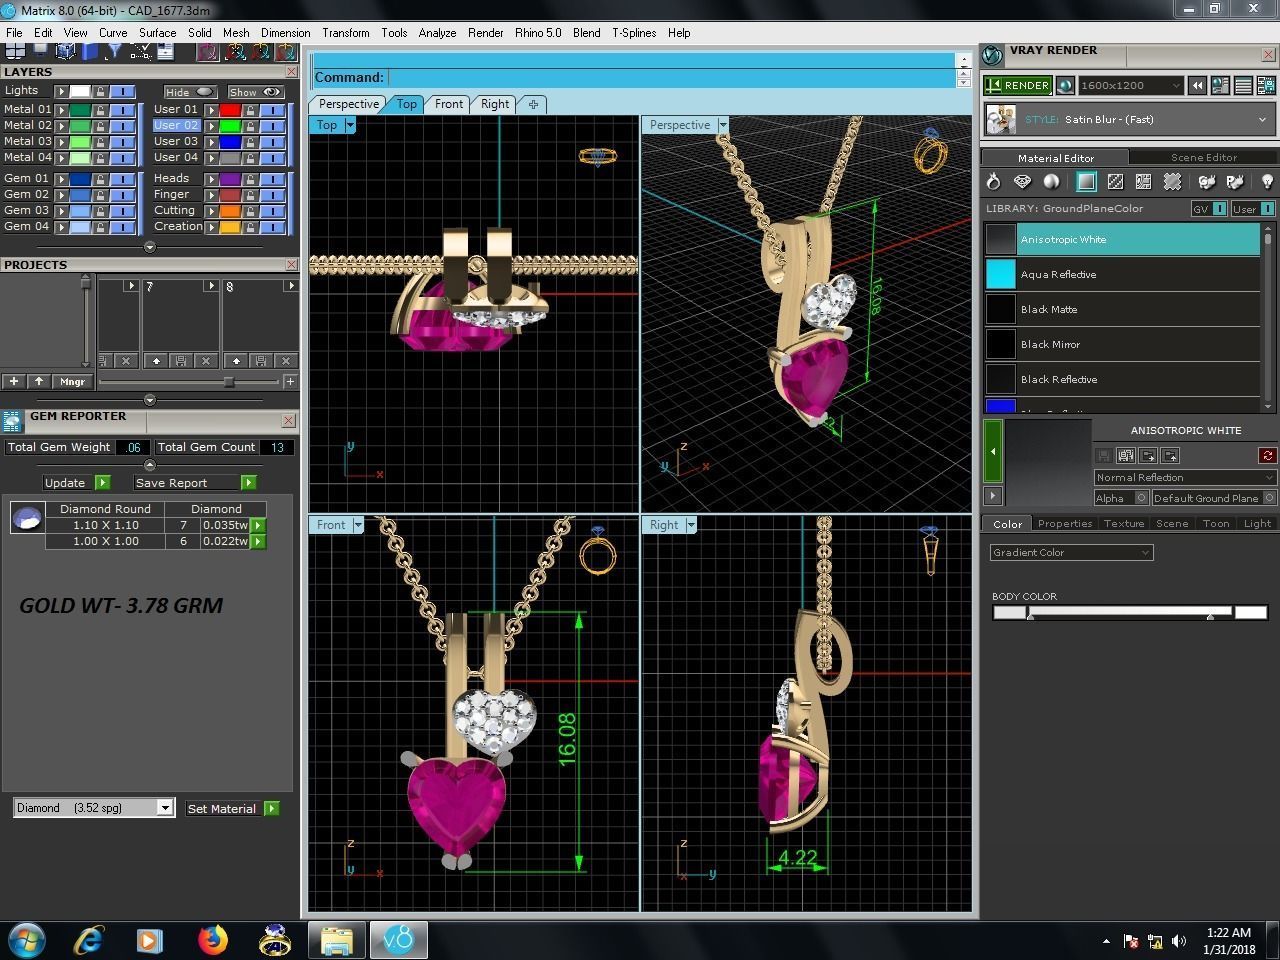Click the G snail material icon
Viewport: 1280px width, 960px height.
pos(1207,181)
